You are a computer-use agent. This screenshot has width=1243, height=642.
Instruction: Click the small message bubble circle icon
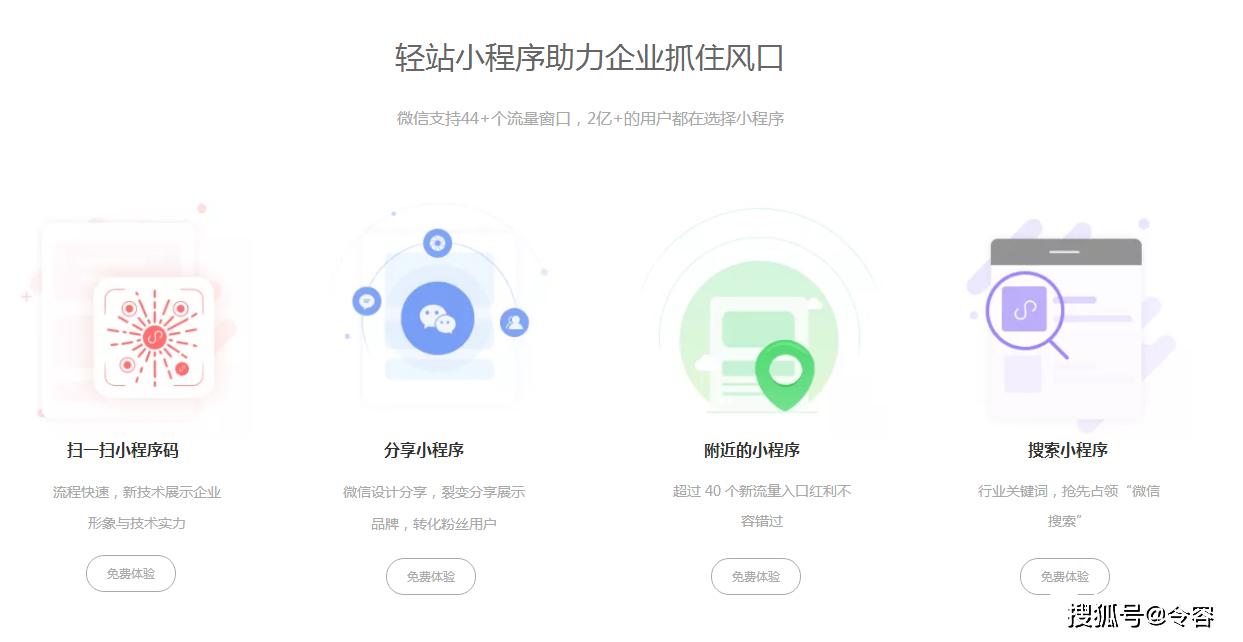coord(367,300)
